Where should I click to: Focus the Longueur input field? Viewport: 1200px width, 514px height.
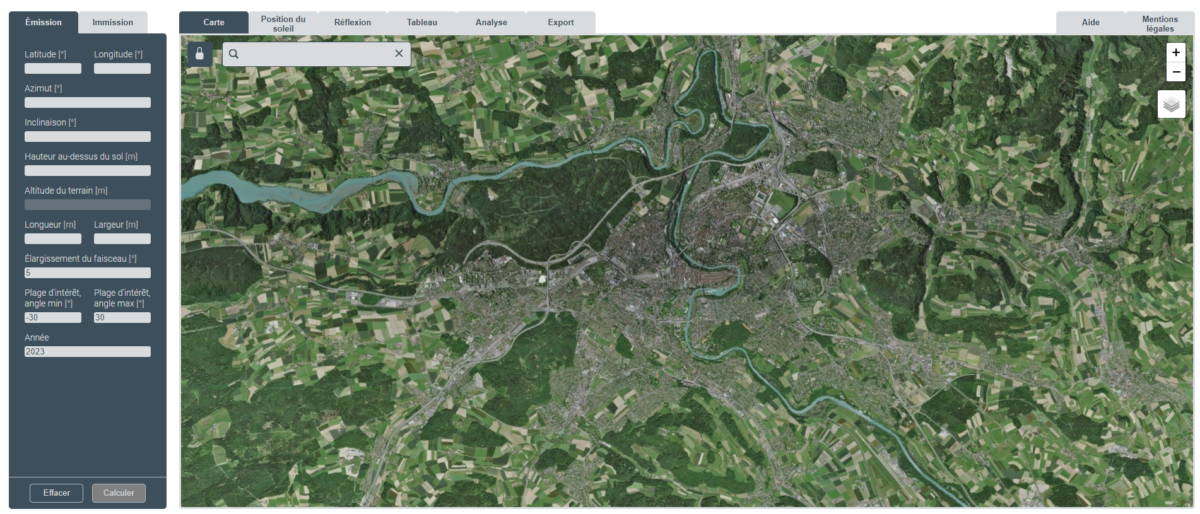(53, 239)
